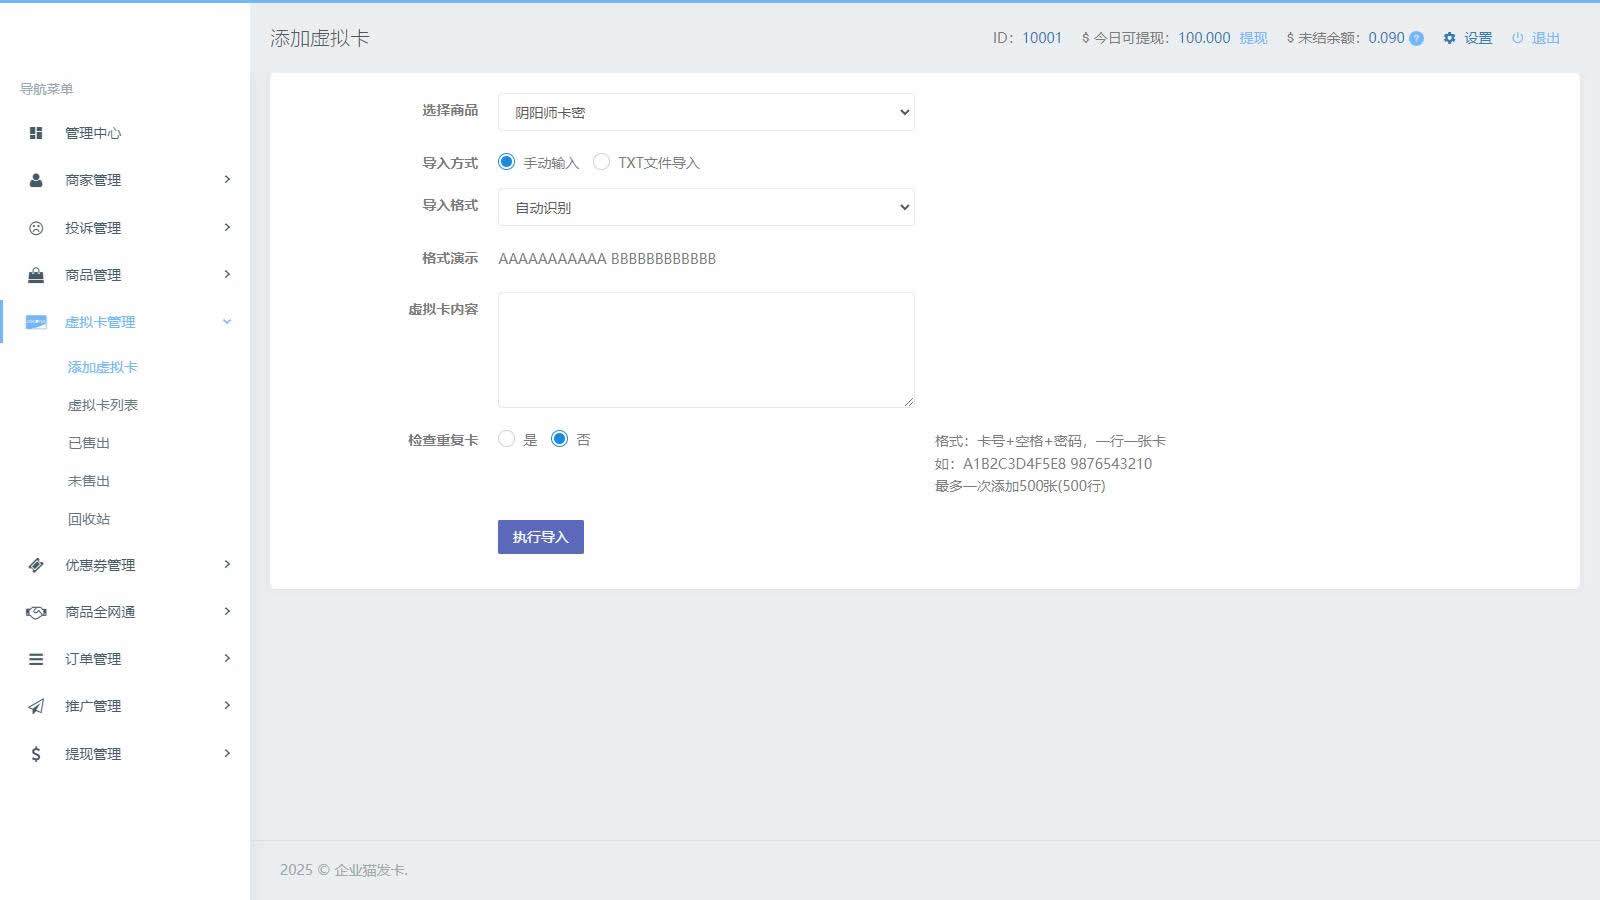This screenshot has width=1600, height=900.
Task: Choose TXT文件导入 as import method
Action: click(601, 161)
